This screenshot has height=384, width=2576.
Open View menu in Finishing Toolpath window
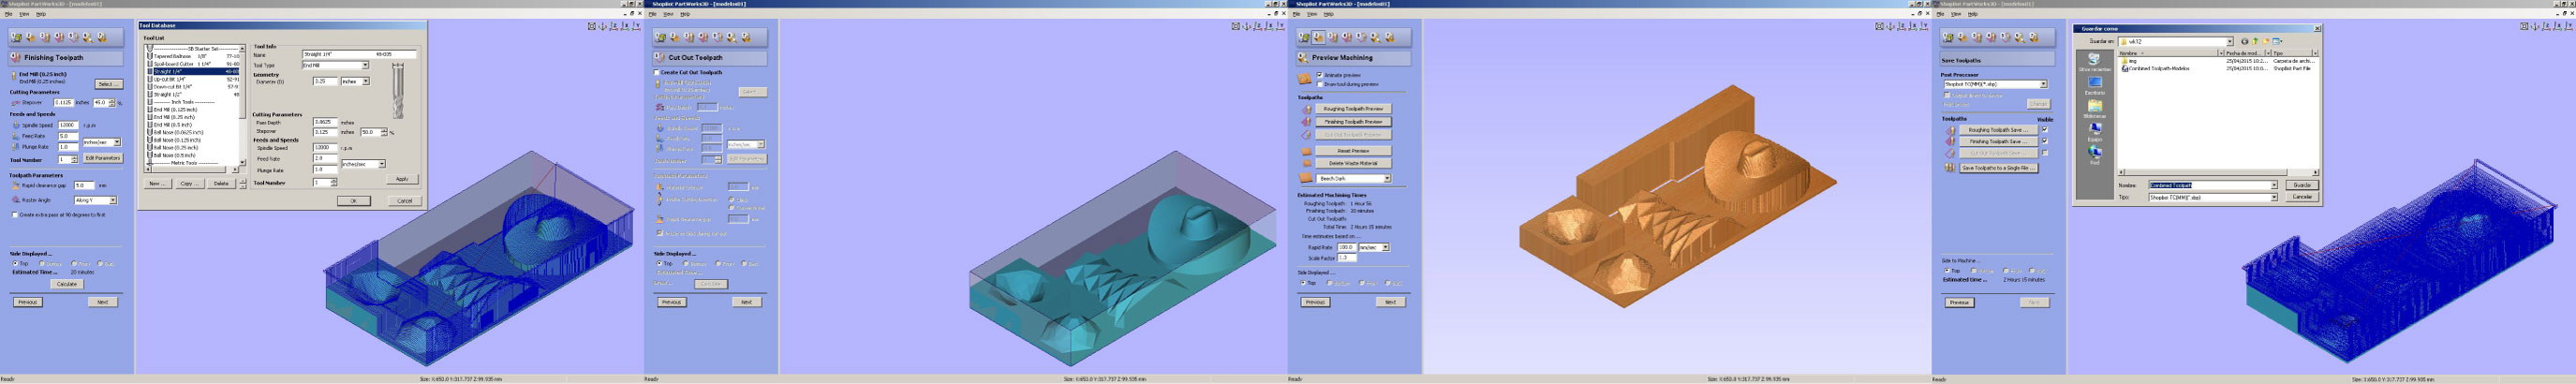tap(24, 14)
